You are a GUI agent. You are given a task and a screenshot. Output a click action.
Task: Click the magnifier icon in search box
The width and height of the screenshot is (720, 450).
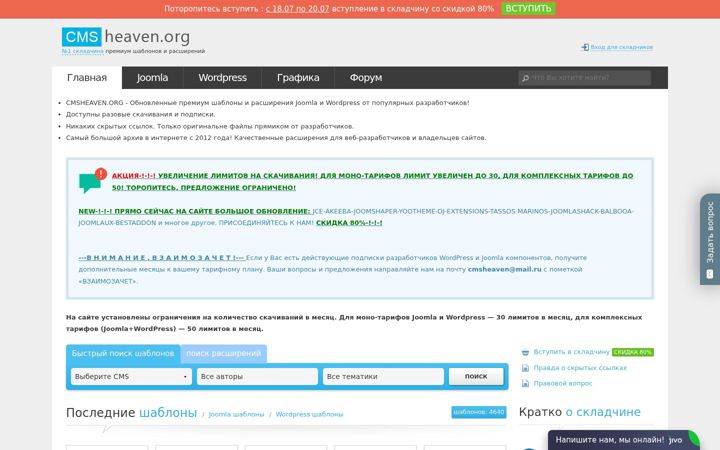[525, 78]
